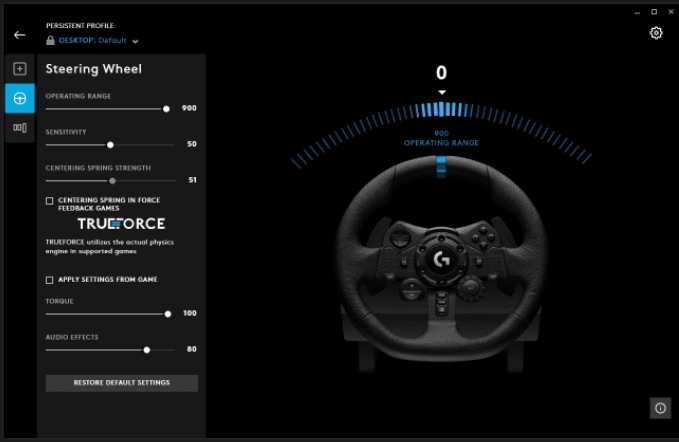679x442 pixels.
Task: Enable Centering Spring in Force Feedback Games
Action: click(49, 201)
